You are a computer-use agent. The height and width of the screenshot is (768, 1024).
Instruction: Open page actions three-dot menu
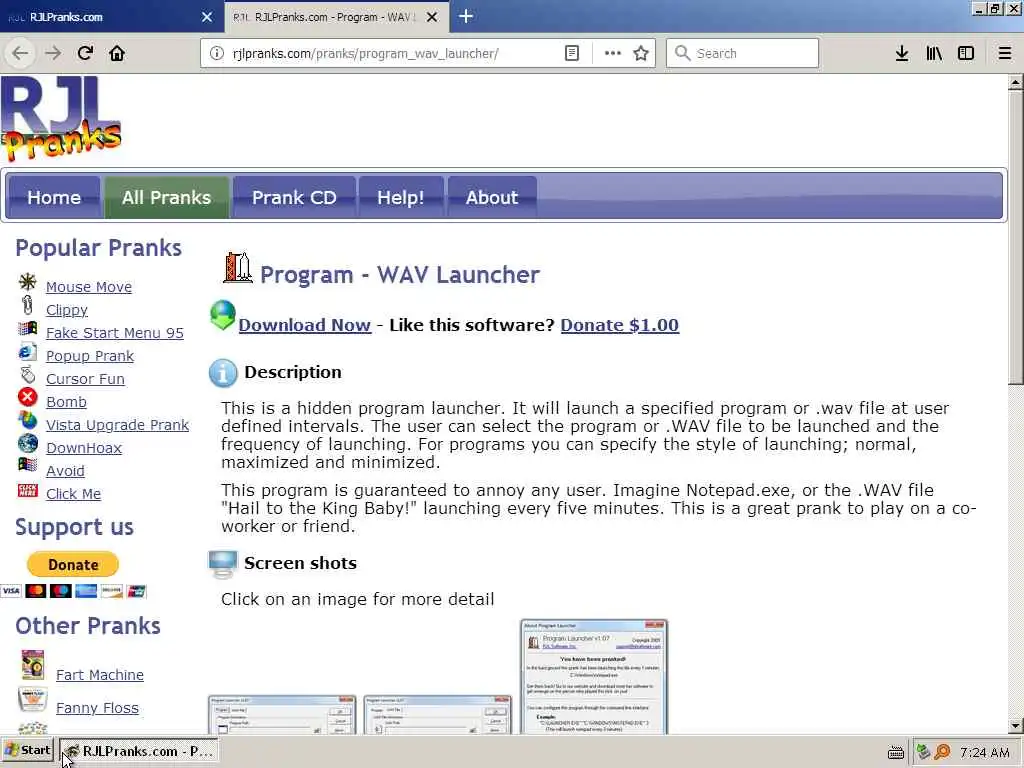coord(613,53)
